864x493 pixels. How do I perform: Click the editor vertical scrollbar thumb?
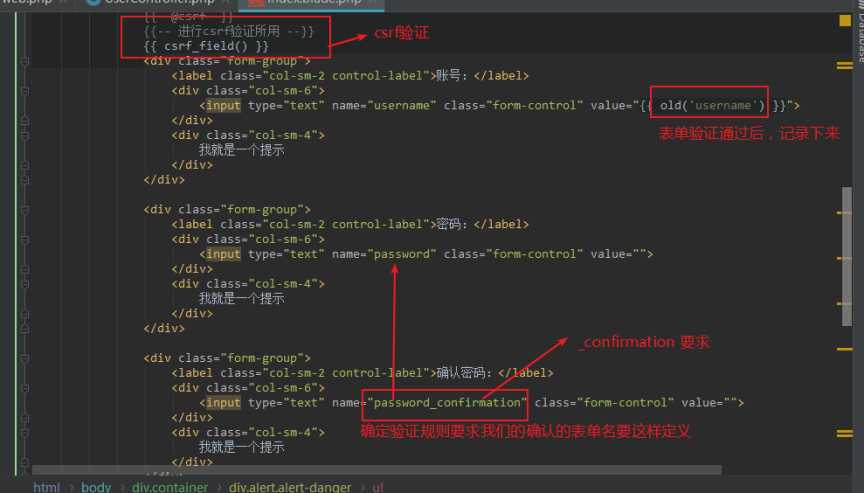(x=846, y=256)
